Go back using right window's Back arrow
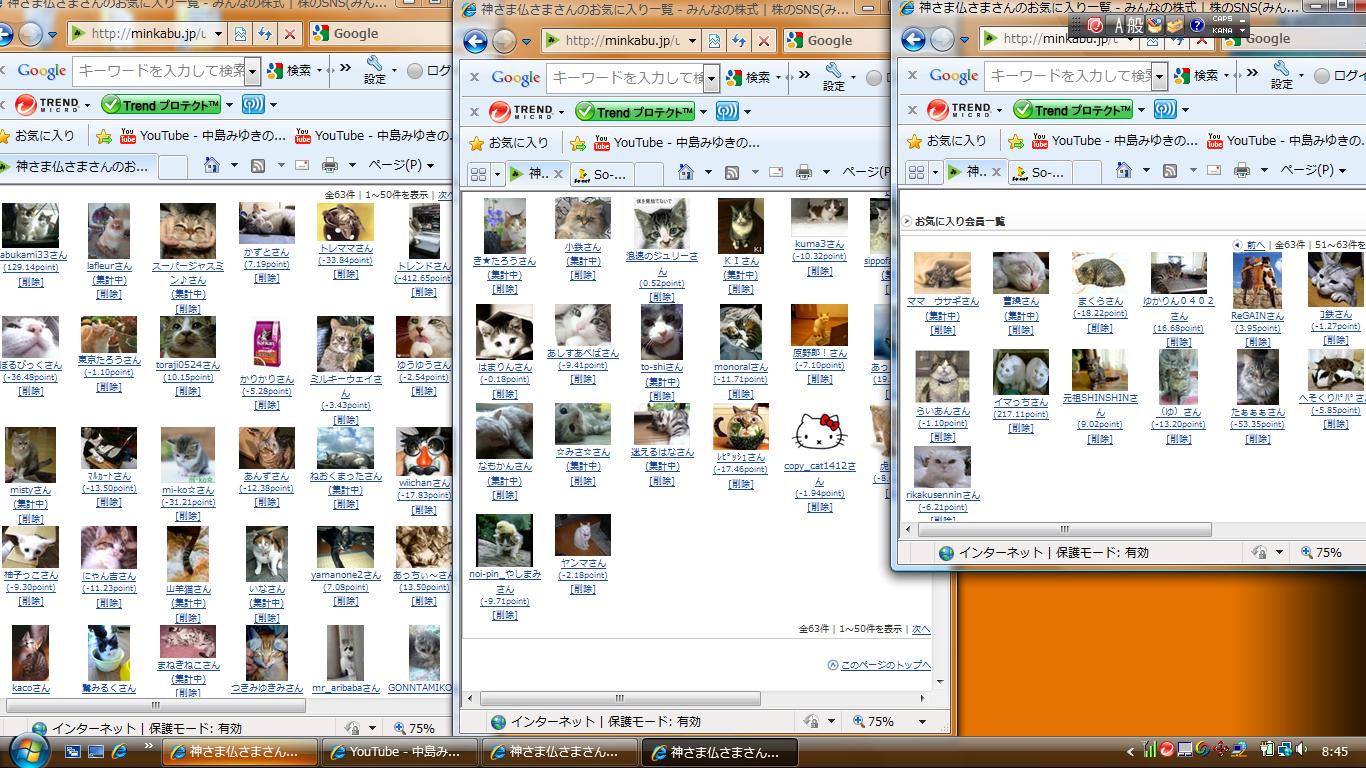1366x768 pixels. point(913,39)
